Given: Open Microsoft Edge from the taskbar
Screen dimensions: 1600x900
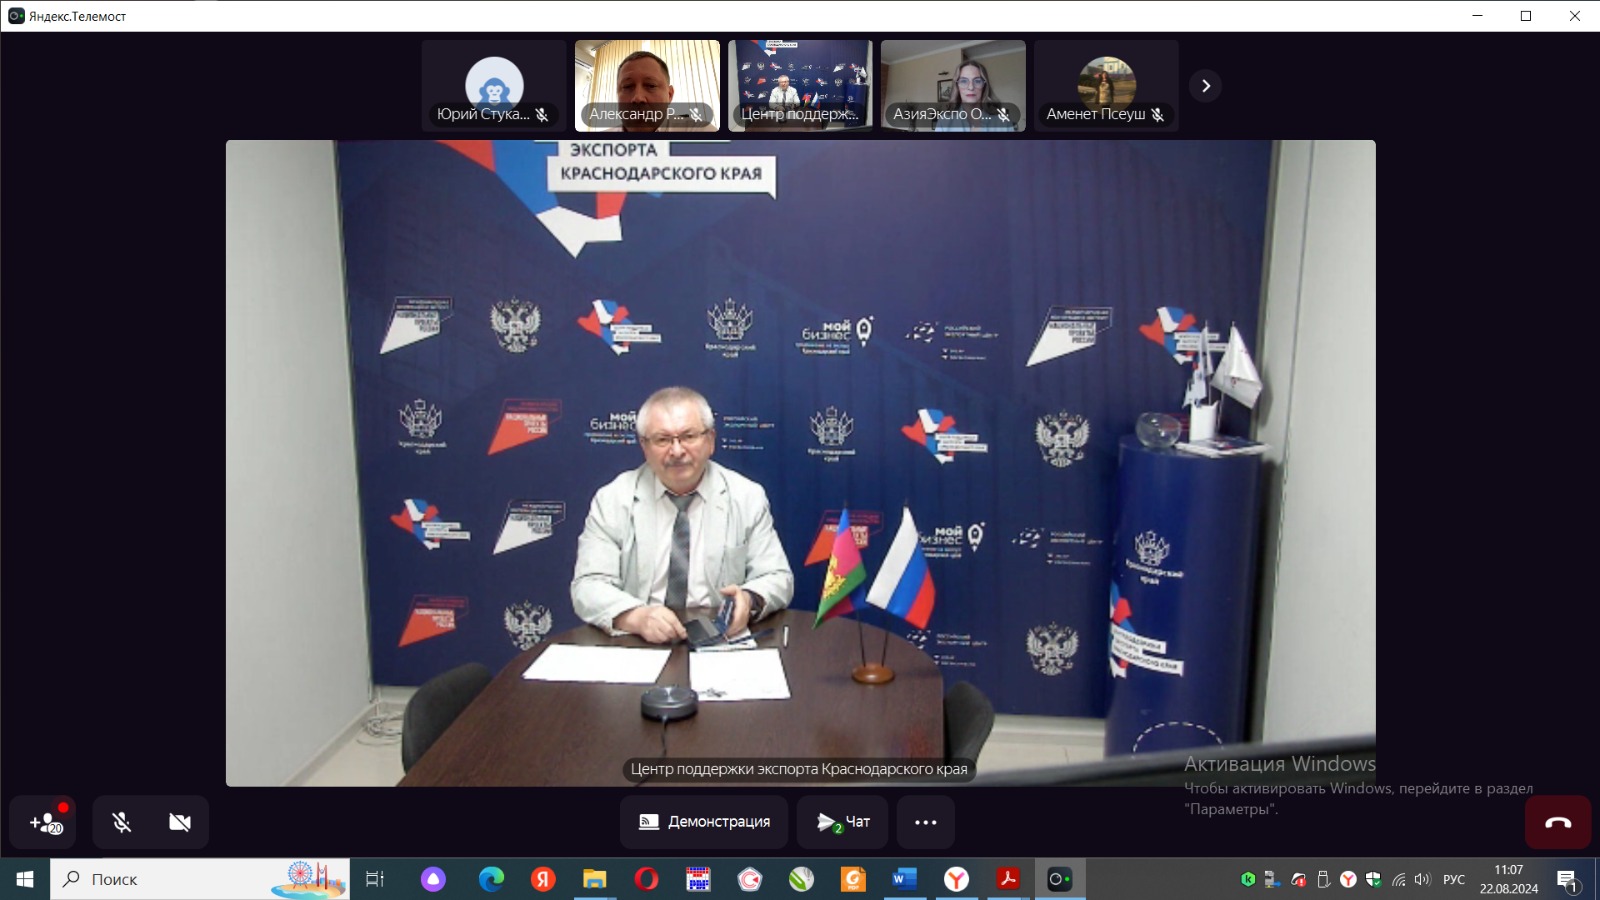Looking at the screenshot, I should click(491, 879).
